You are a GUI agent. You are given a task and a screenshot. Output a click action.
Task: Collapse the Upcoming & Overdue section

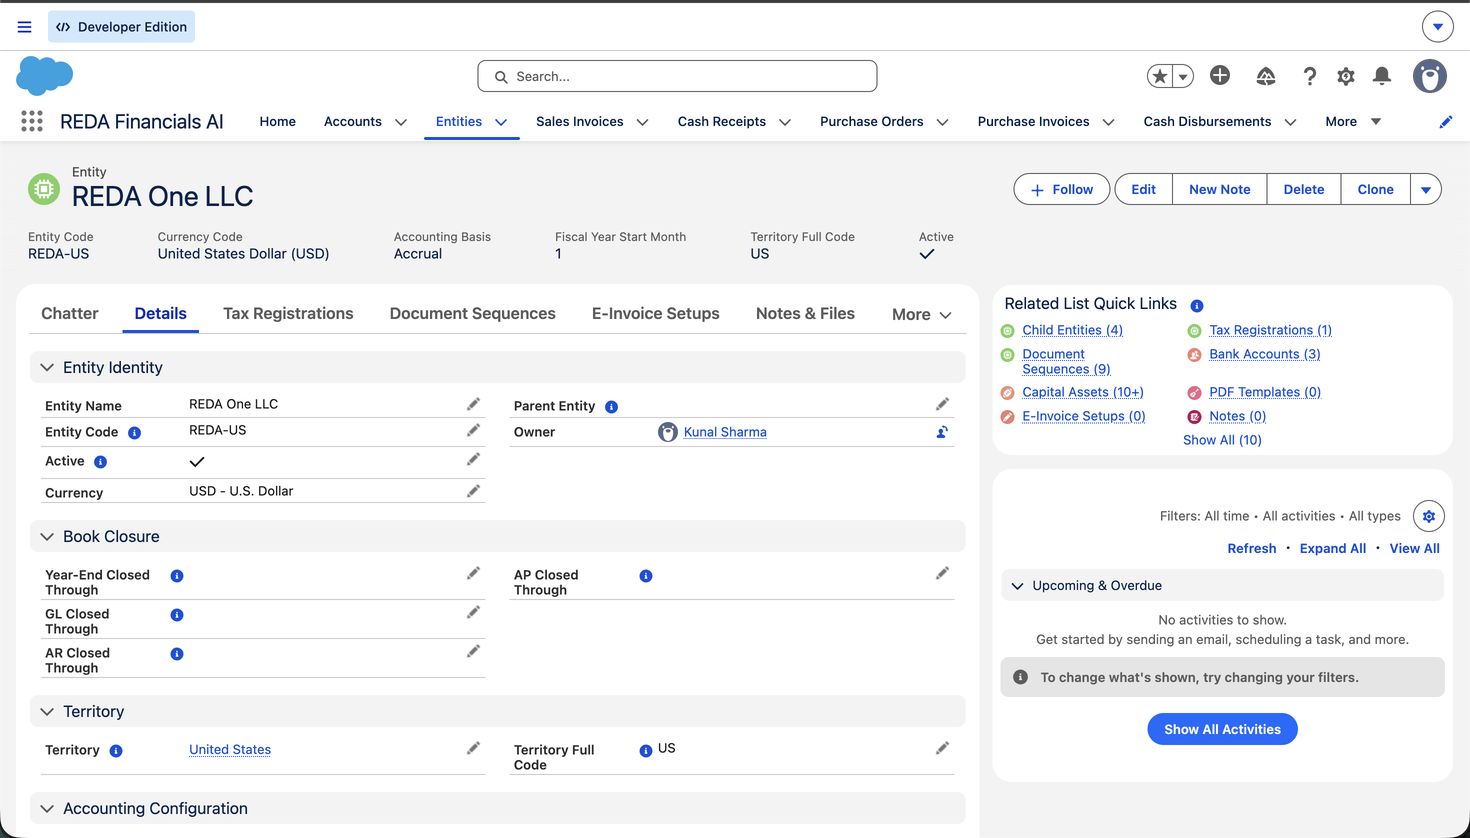coord(1017,586)
